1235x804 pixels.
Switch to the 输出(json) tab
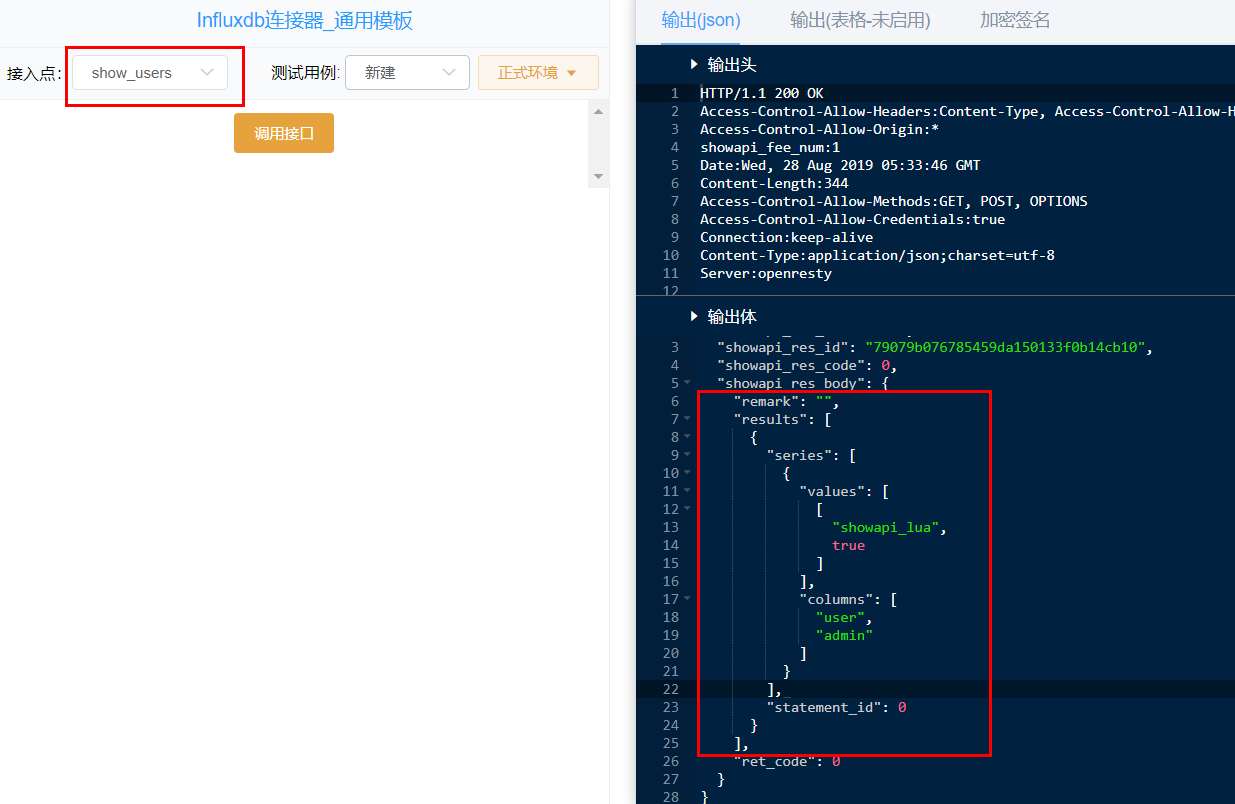point(700,21)
